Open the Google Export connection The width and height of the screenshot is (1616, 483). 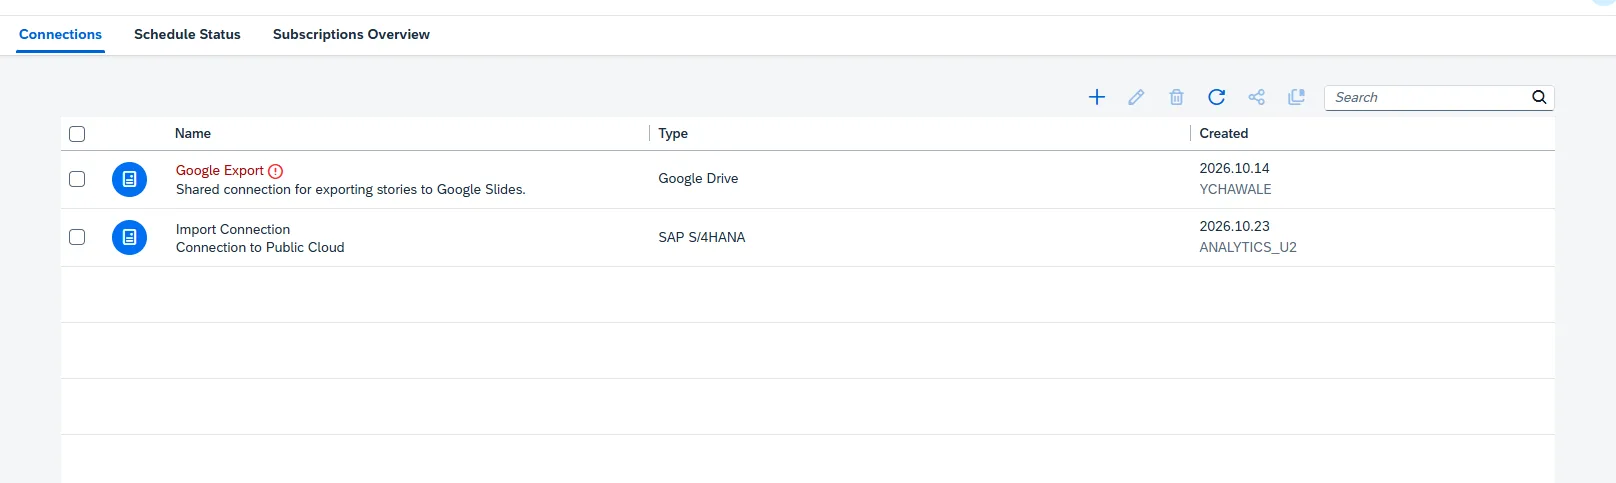click(x=219, y=170)
